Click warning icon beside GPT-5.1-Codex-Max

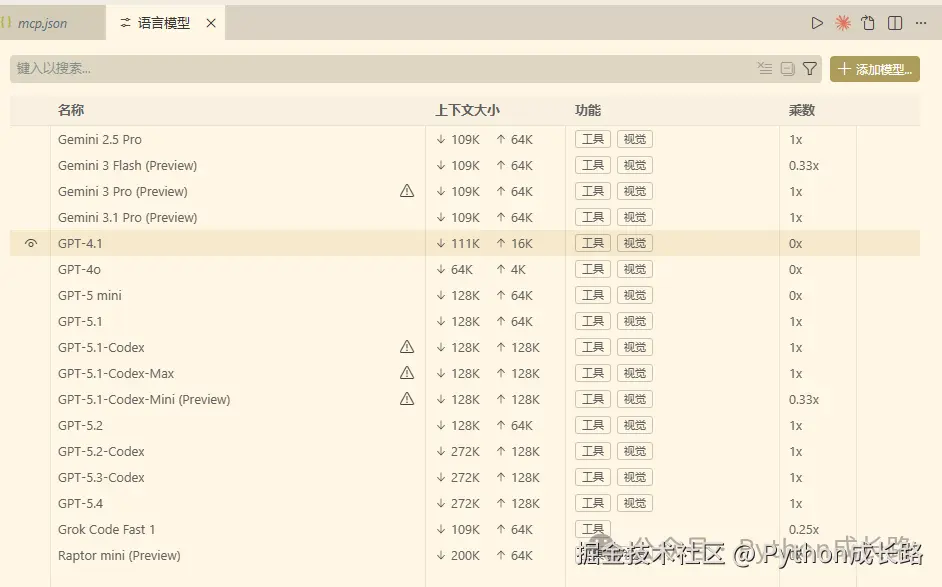coord(407,373)
